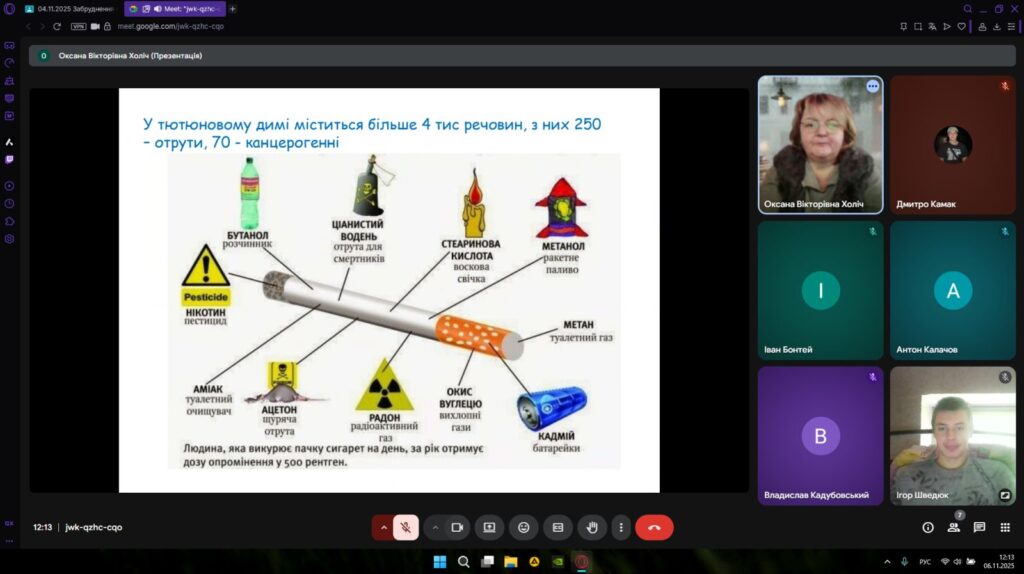Raise hand in the meeting
Image resolution: width=1024 pixels, height=574 pixels.
tap(591, 527)
